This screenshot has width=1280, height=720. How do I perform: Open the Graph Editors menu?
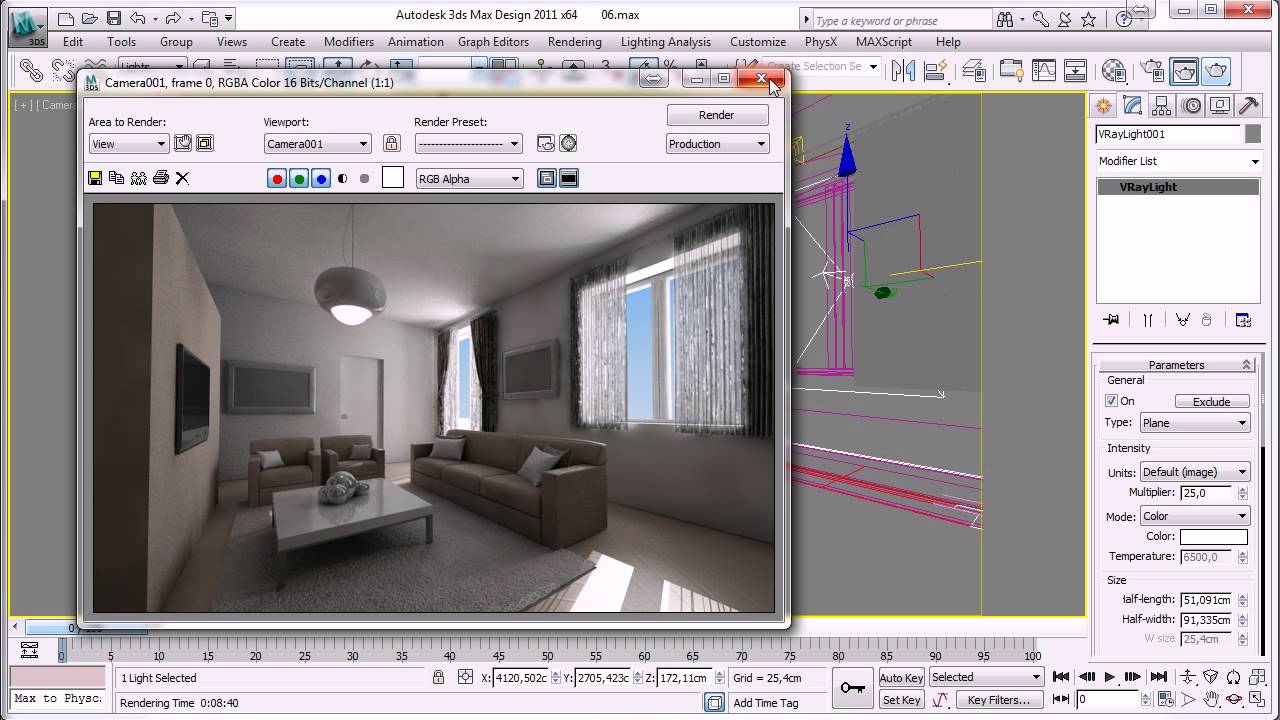tap(493, 42)
